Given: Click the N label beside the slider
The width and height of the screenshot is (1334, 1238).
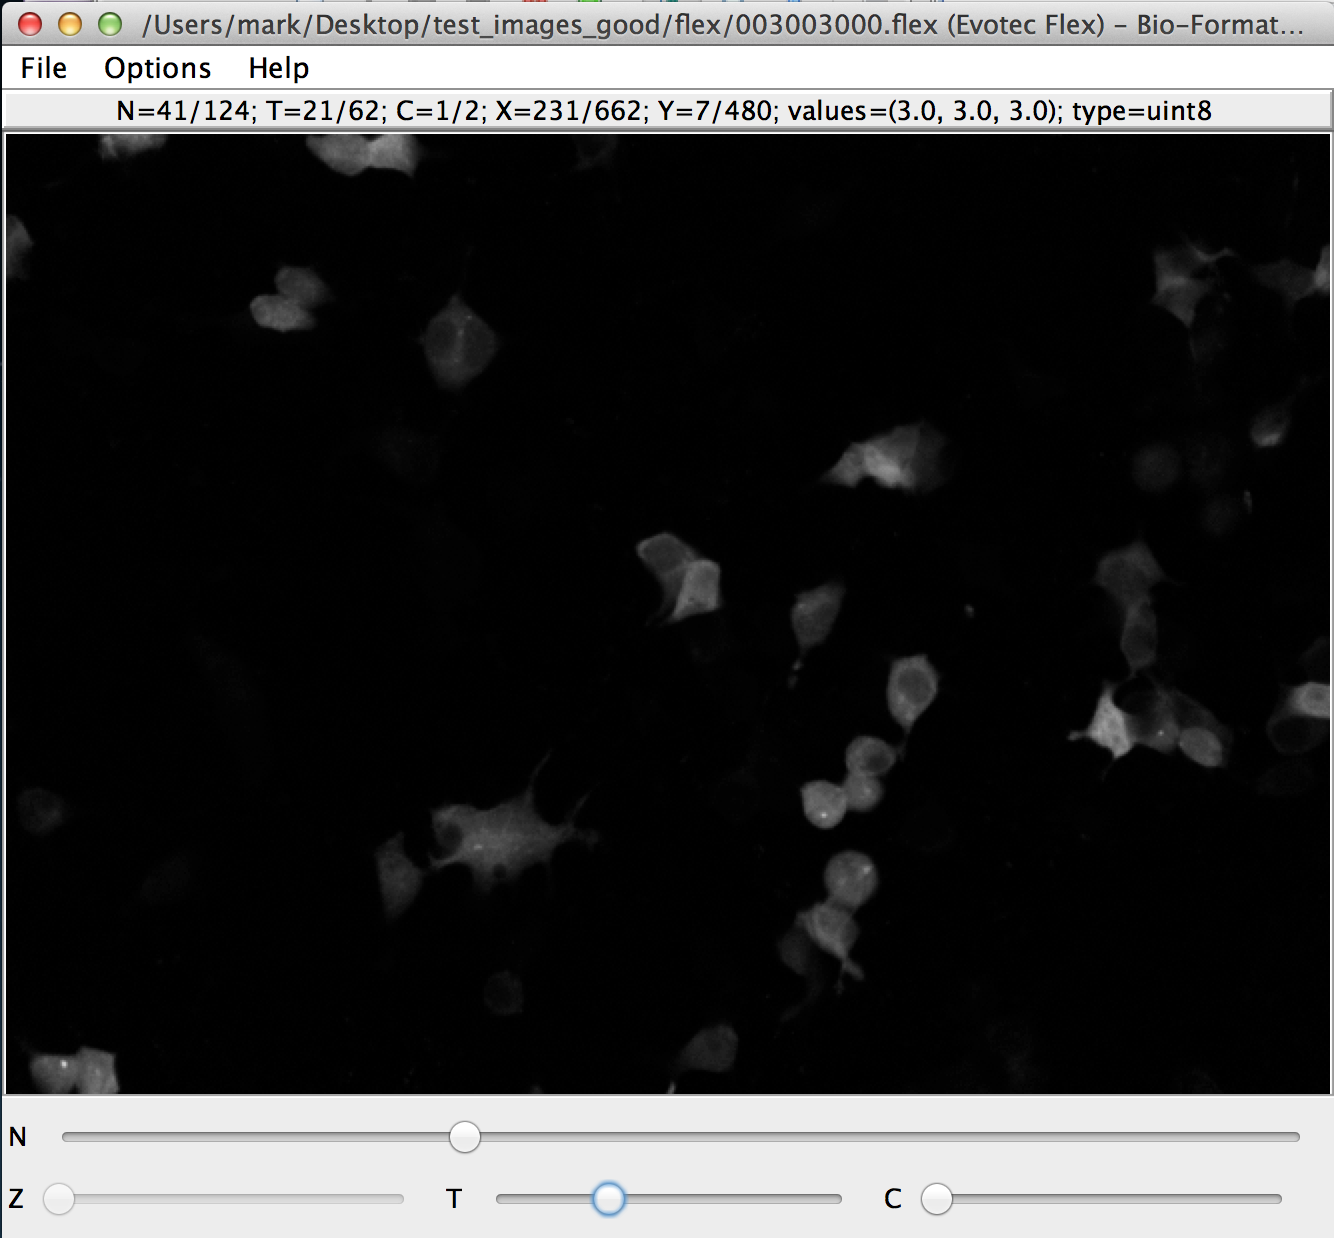Looking at the screenshot, I should pos(18,1137).
